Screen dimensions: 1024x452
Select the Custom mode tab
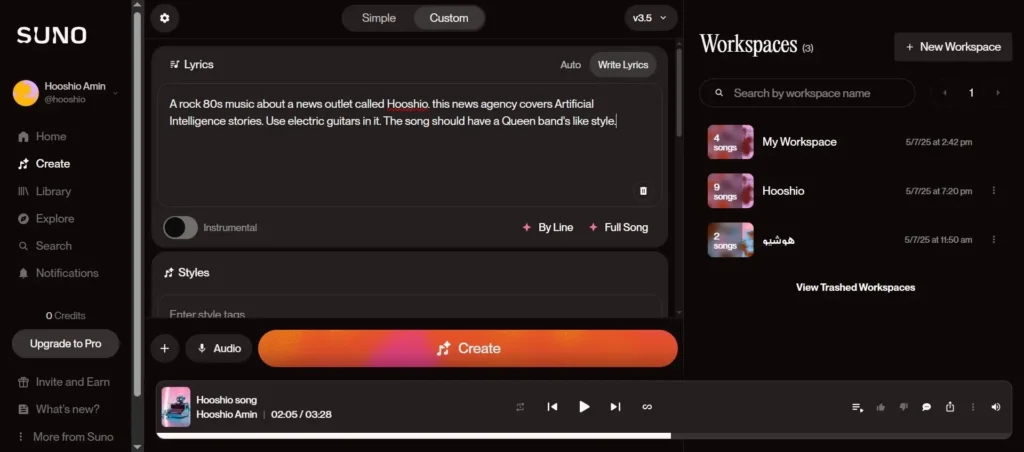[449, 18]
